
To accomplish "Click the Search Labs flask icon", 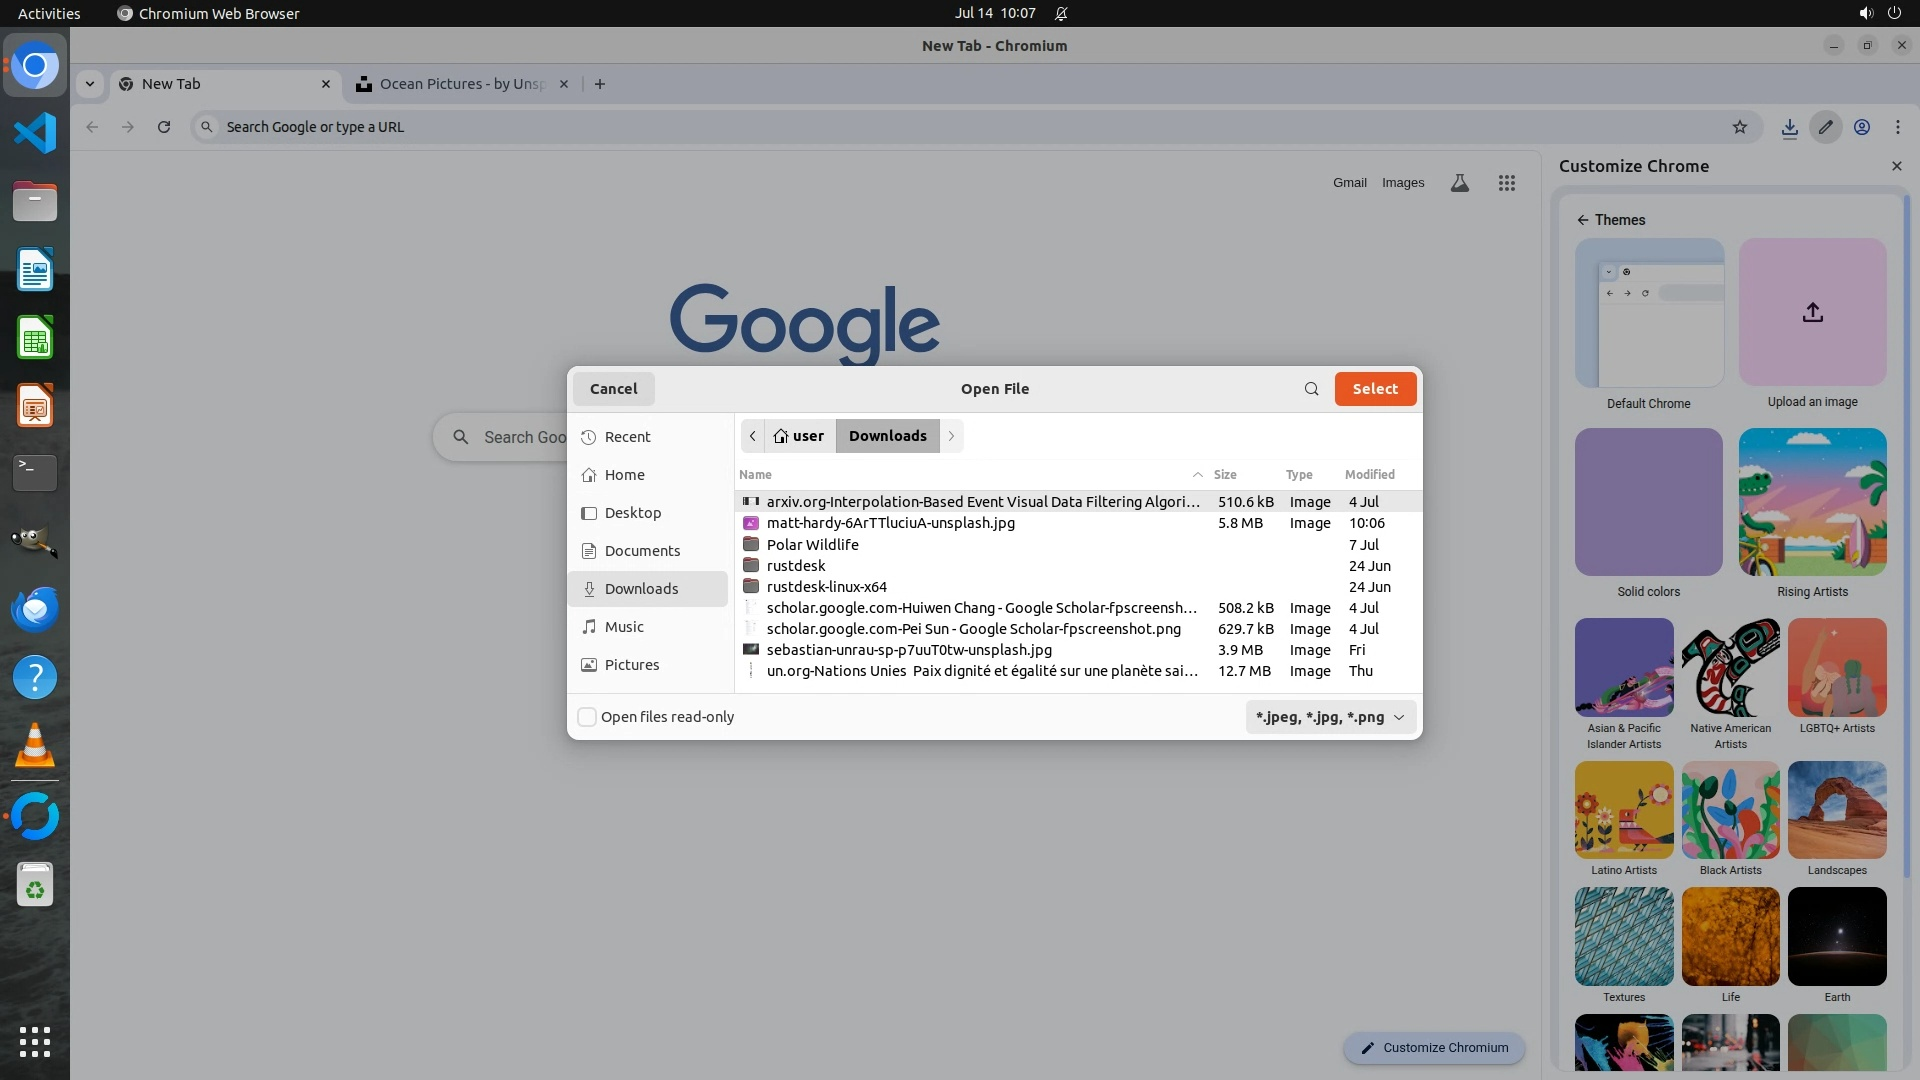I will pos(1459,183).
